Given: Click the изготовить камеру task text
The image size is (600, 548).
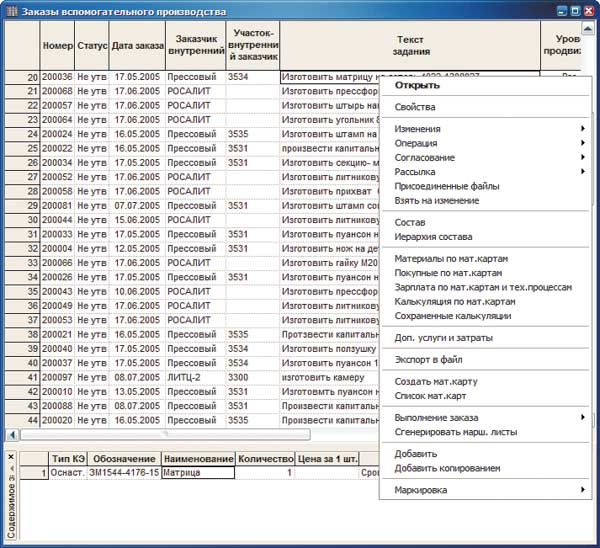Looking at the screenshot, I should click(323, 377).
